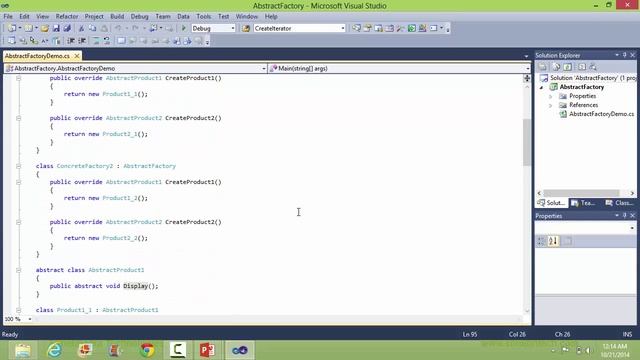
Task: Start debugging with the green play icon
Action: (x=184, y=28)
